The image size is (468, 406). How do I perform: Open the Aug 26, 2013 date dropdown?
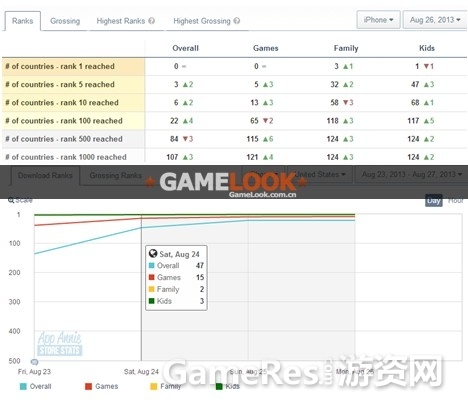435,20
